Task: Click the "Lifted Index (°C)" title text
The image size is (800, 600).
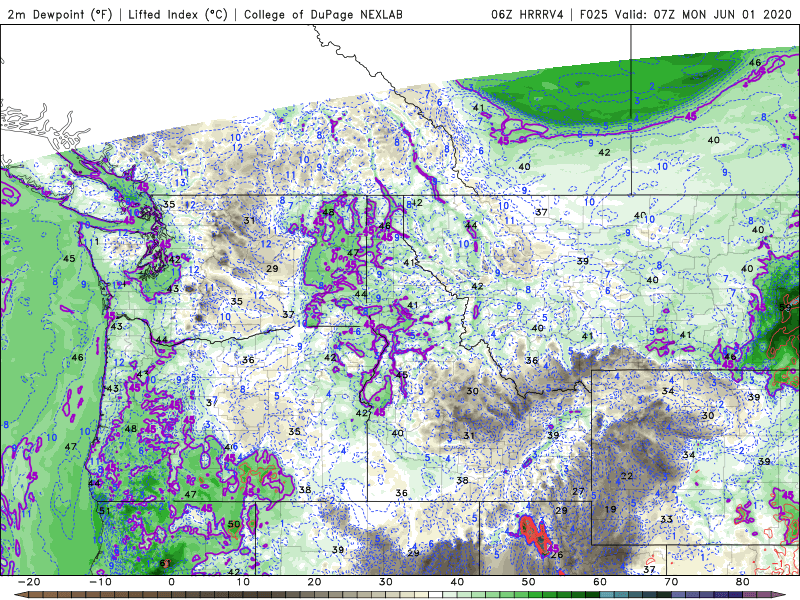Action: pos(178,14)
